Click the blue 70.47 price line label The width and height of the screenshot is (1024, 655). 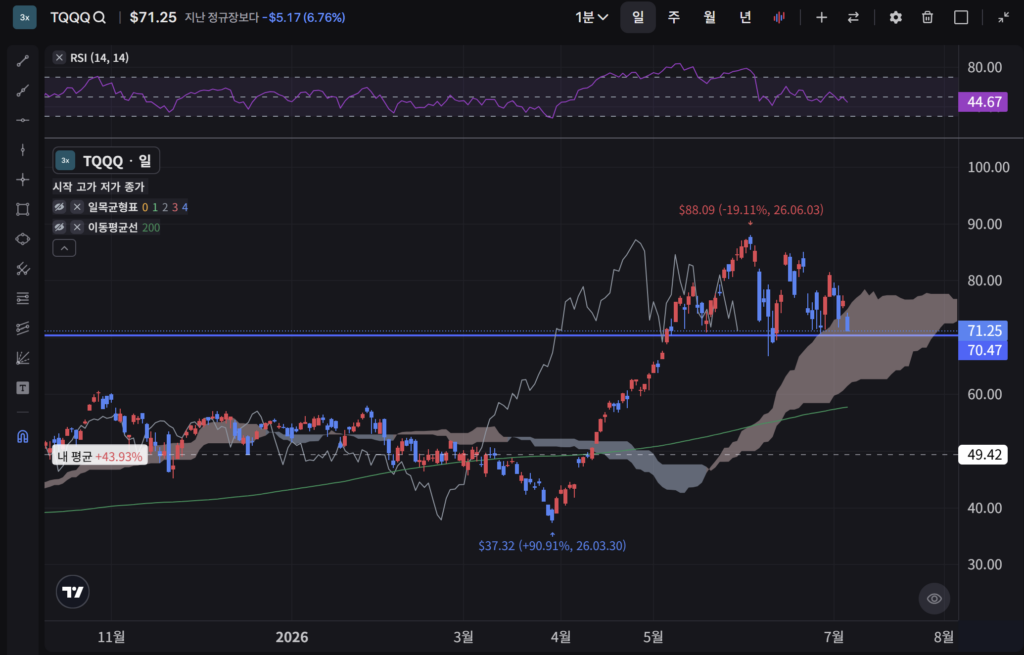tap(984, 350)
